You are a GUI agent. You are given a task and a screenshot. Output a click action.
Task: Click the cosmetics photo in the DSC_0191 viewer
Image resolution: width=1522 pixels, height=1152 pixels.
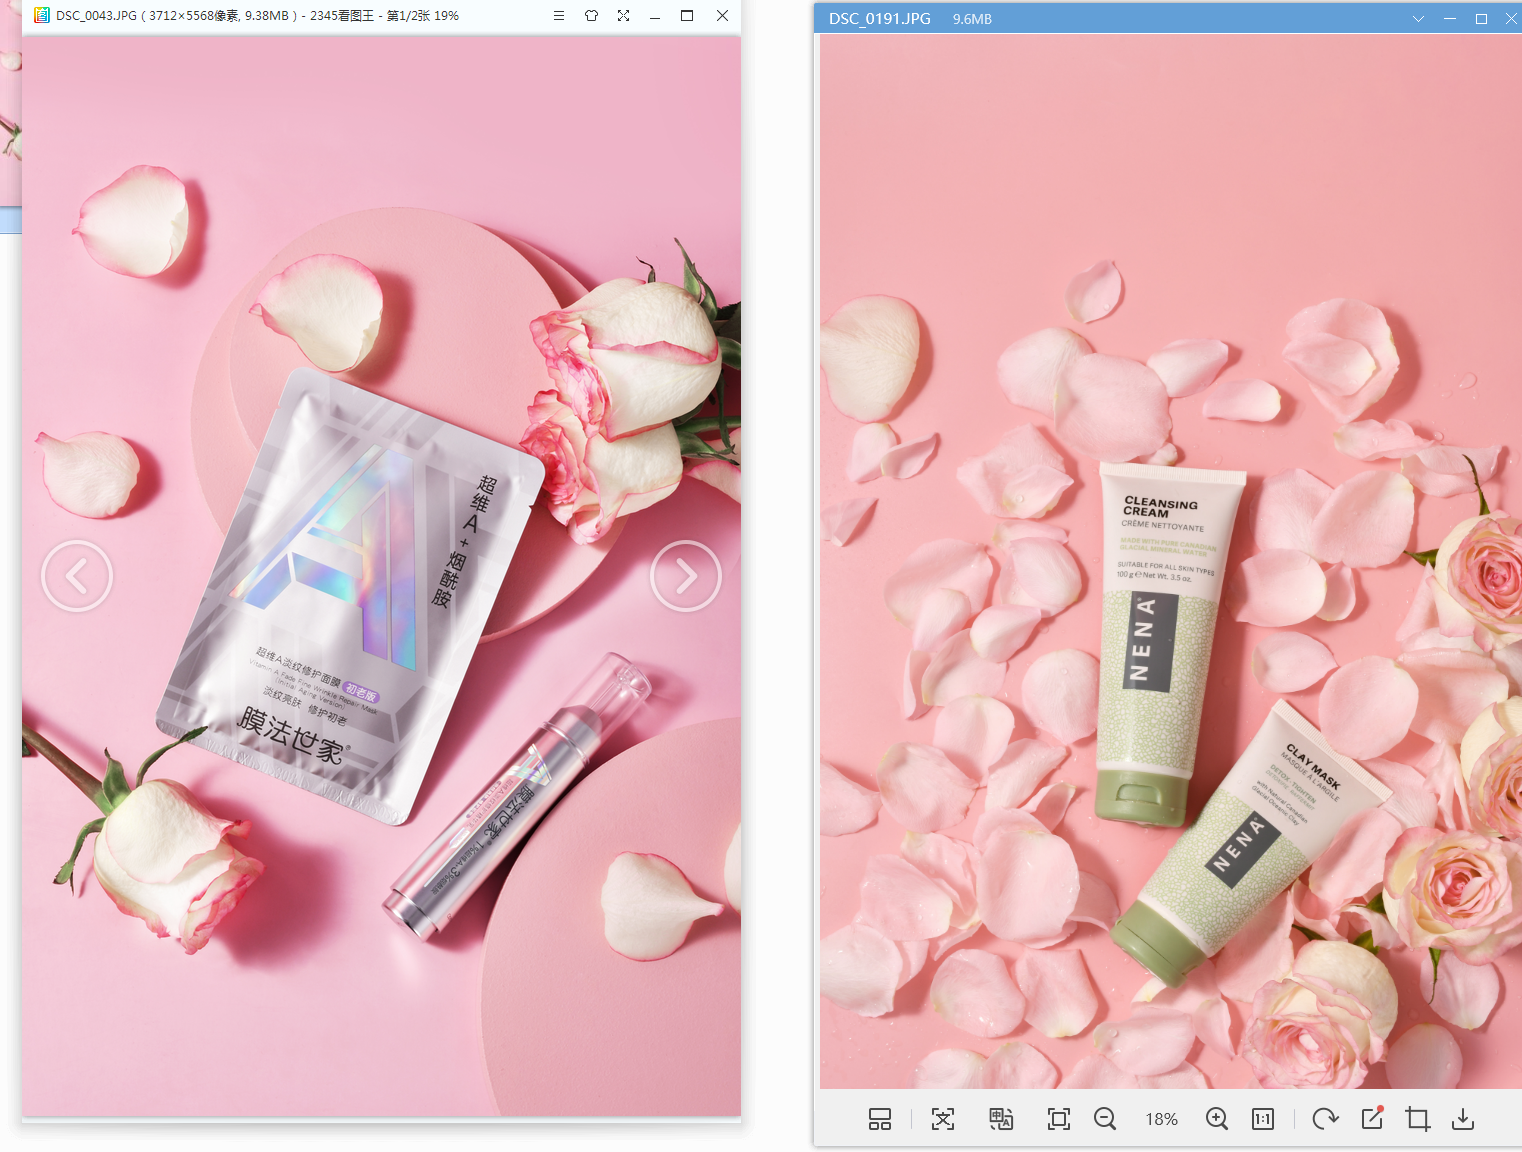click(x=1171, y=562)
